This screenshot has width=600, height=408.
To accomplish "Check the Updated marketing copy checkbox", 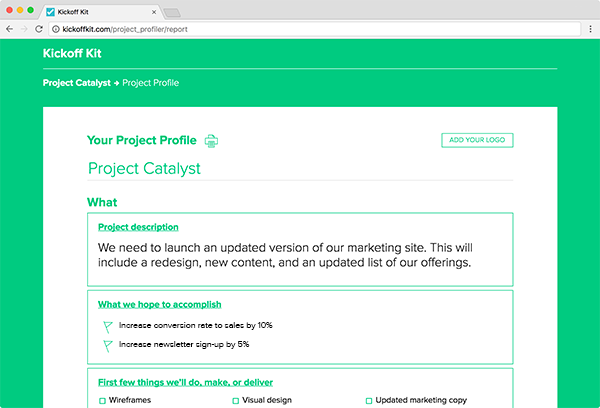I will 369,401.
